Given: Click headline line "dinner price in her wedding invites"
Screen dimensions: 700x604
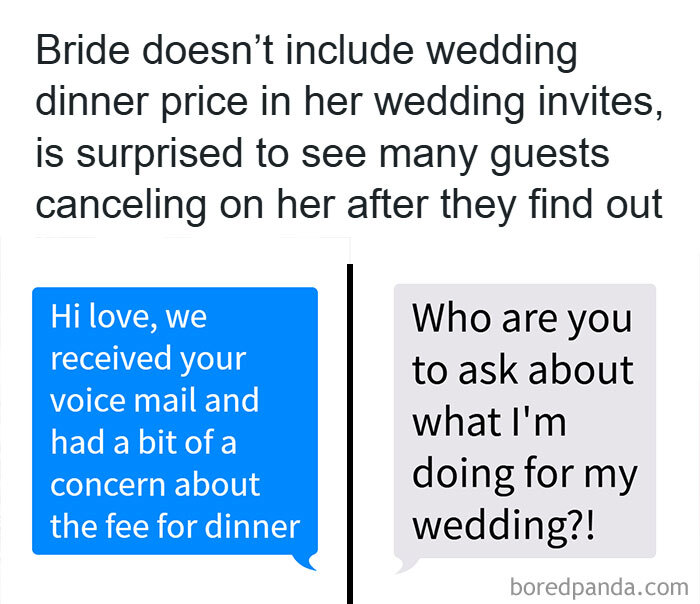Looking at the screenshot, I should click(349, 102).
